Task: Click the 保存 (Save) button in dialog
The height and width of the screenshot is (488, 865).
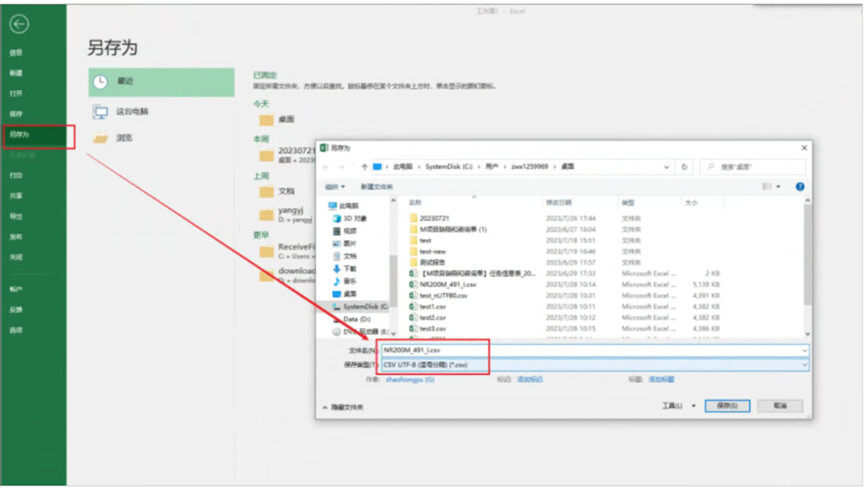Action: click(727, 406)
